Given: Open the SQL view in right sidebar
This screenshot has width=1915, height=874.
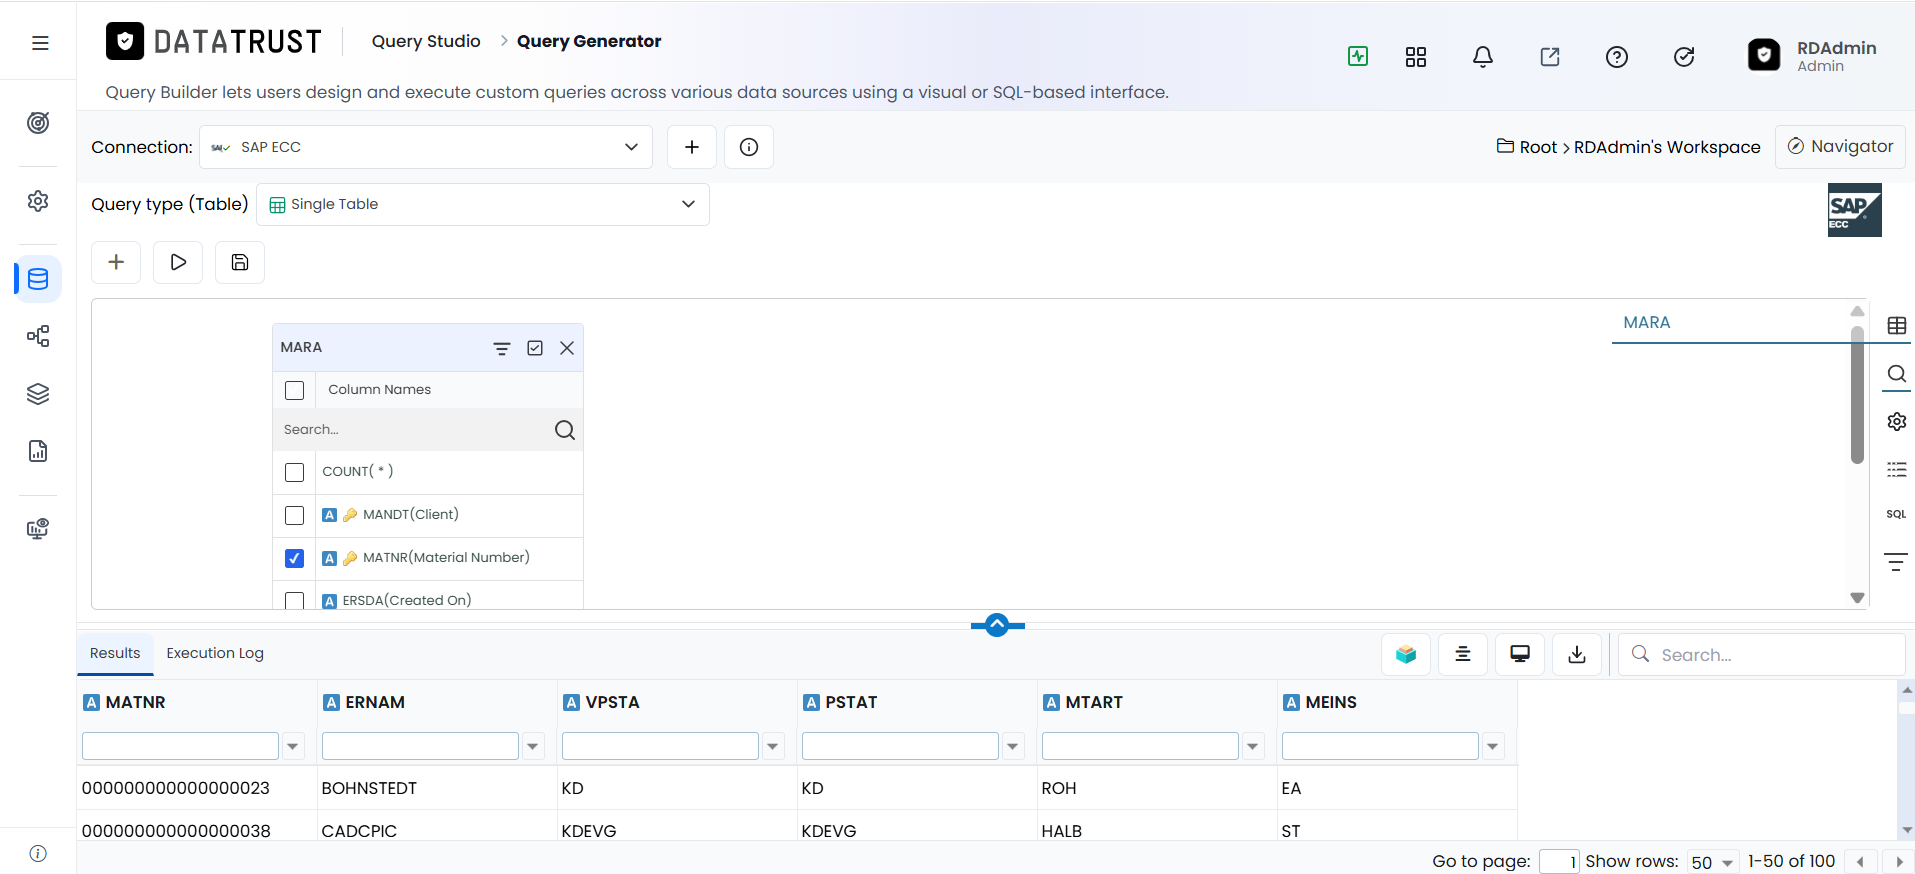Looking at the screenshot, I should click(x=1896, y=514).
